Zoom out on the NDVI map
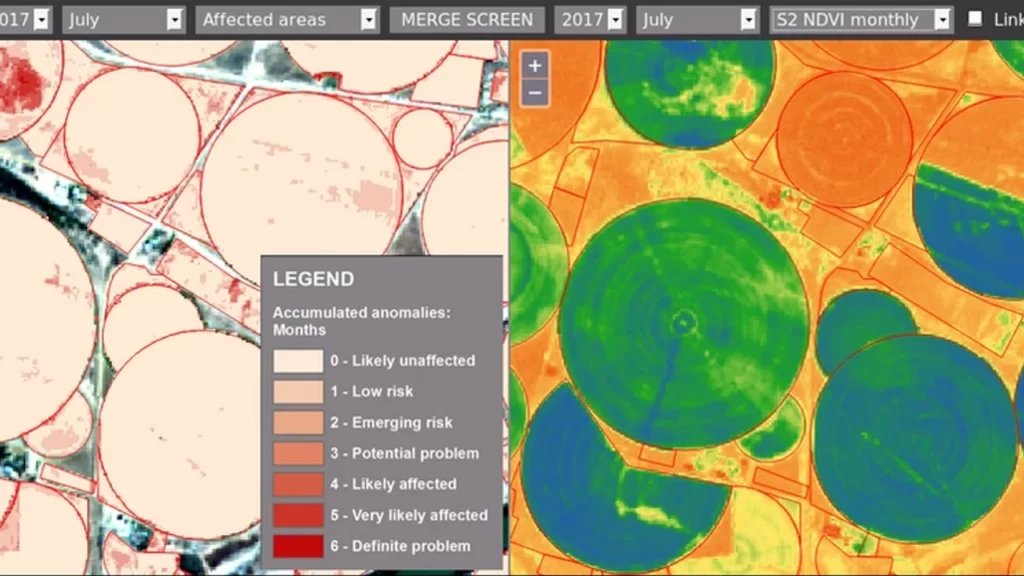This screenshot has height=576, width=1024. [535, 93]
